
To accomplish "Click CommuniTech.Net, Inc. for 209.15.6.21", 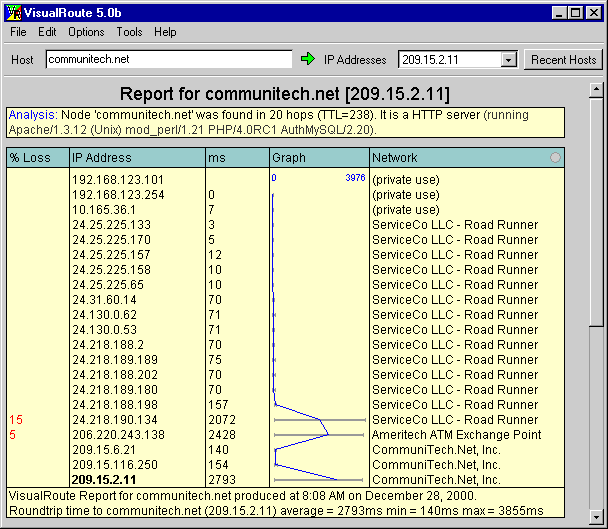I will (436, 450).
